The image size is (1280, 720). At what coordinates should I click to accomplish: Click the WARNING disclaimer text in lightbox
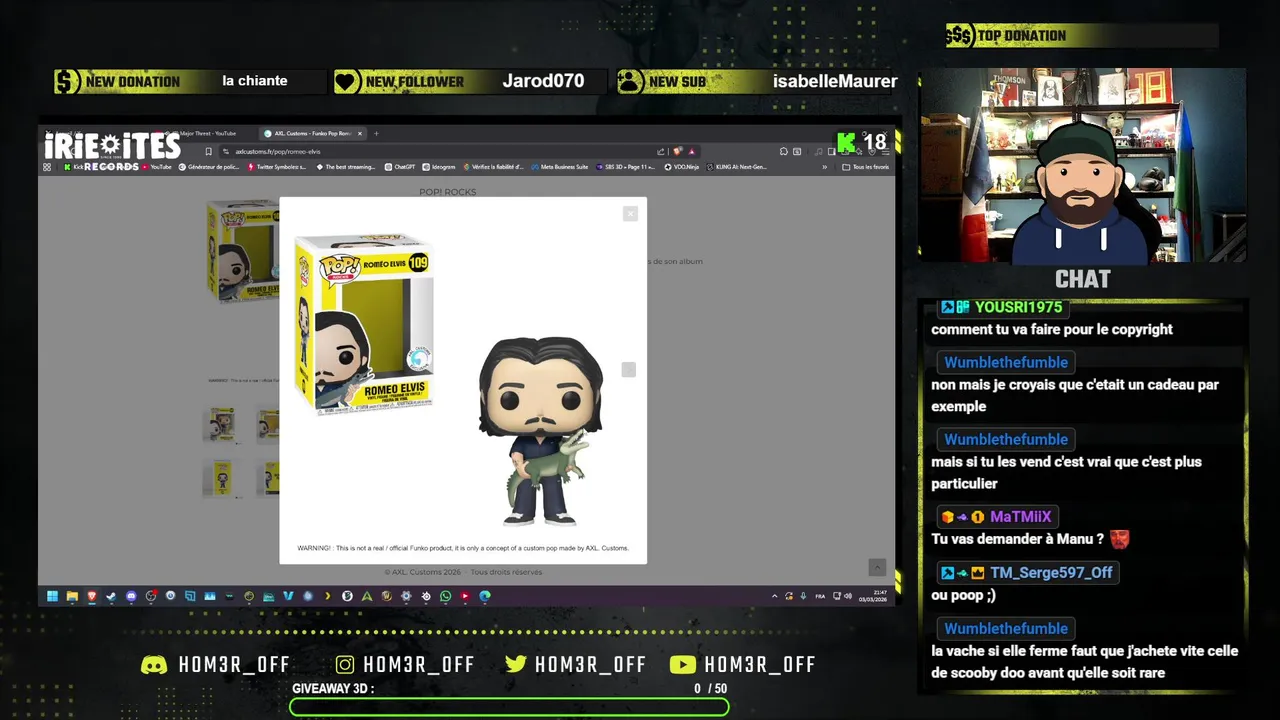463,548
